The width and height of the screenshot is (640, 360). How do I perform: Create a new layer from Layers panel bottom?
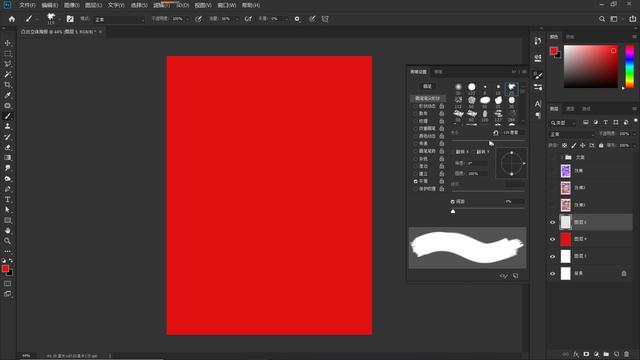(x=616, y=354)
